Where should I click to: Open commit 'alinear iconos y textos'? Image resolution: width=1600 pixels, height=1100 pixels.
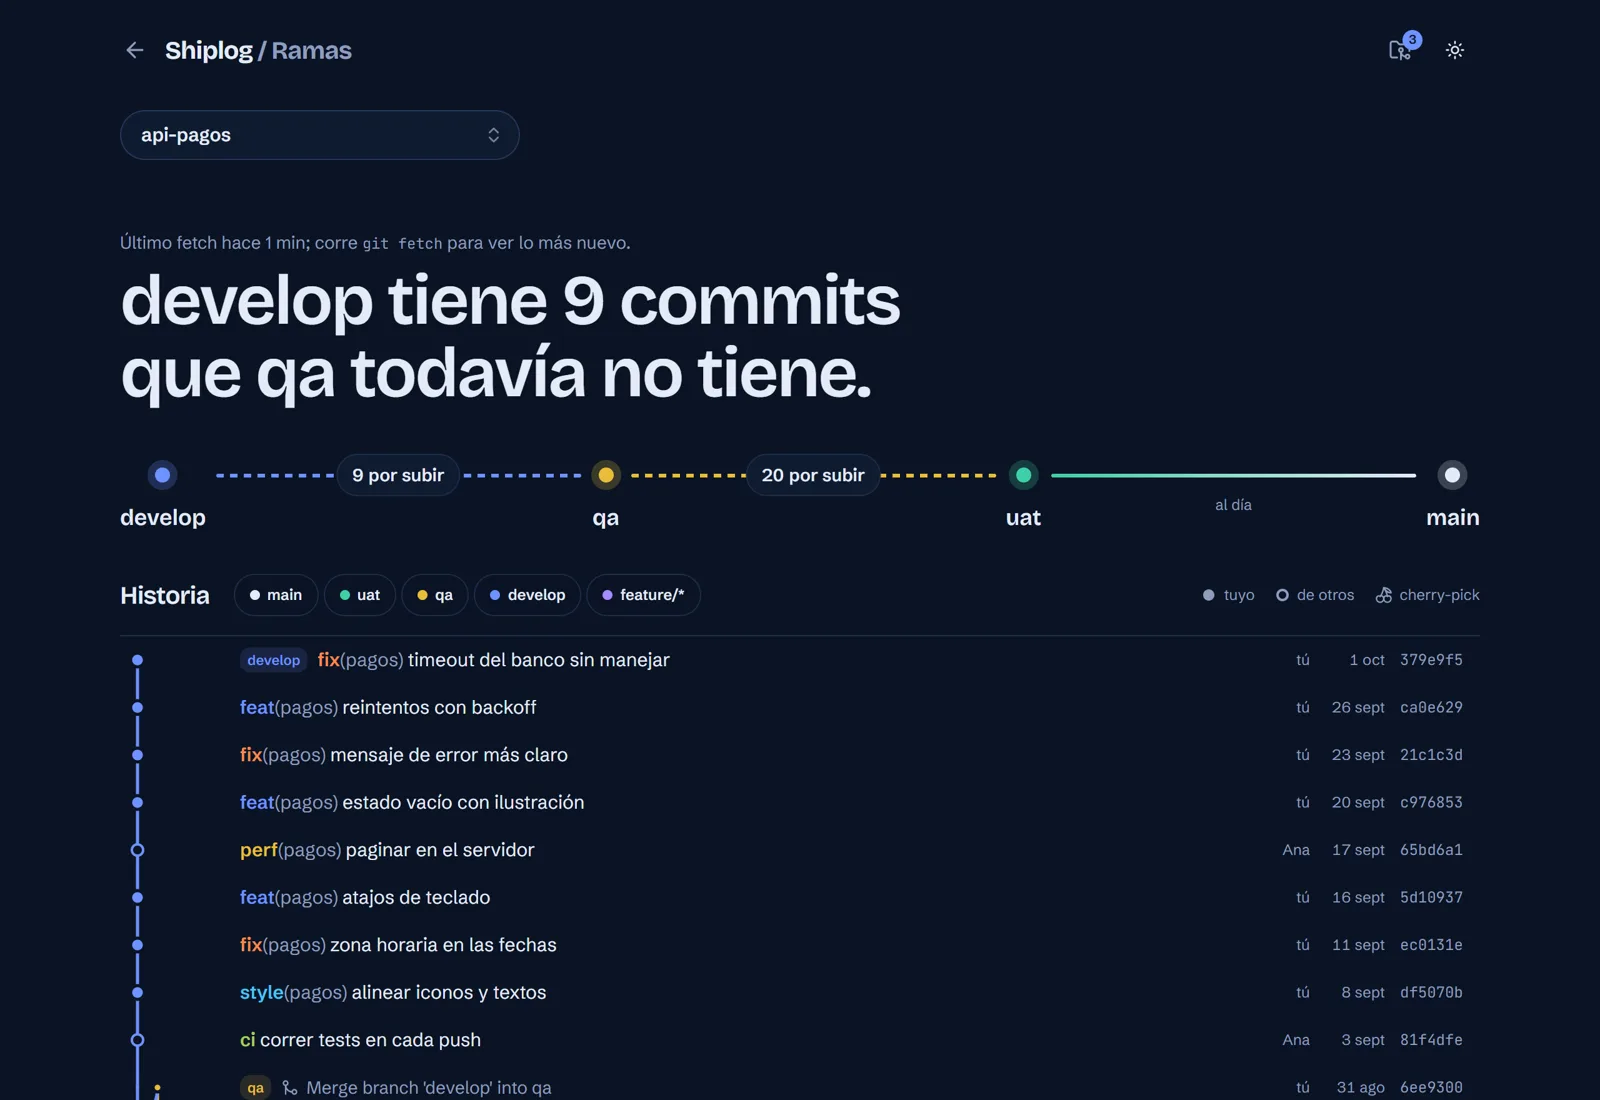800,992
